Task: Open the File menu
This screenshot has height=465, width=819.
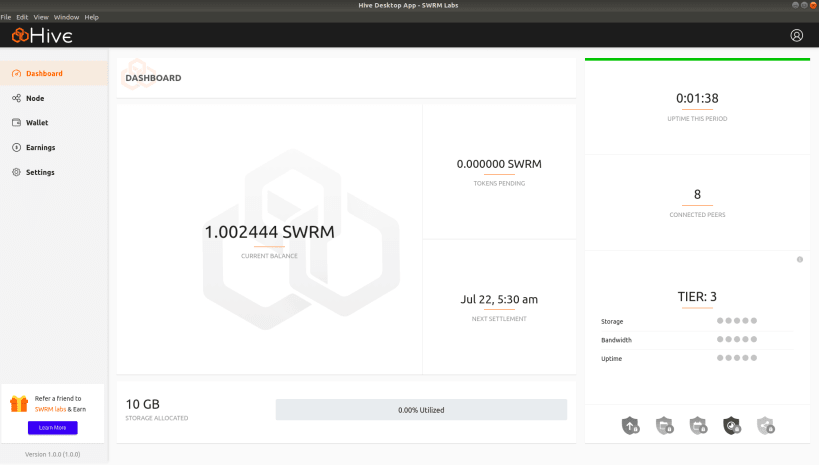Action: [6, 17]
